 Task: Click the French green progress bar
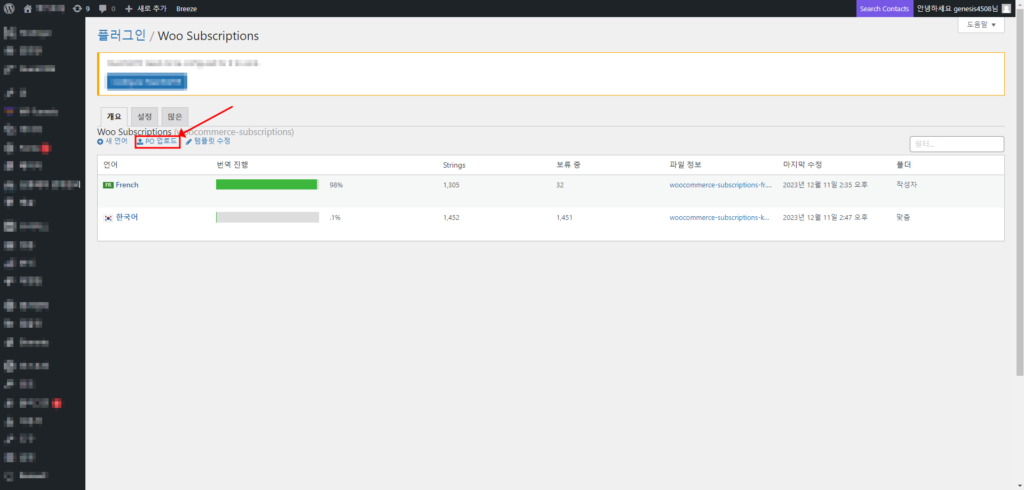pyautogui.click(x=266, y=185)
